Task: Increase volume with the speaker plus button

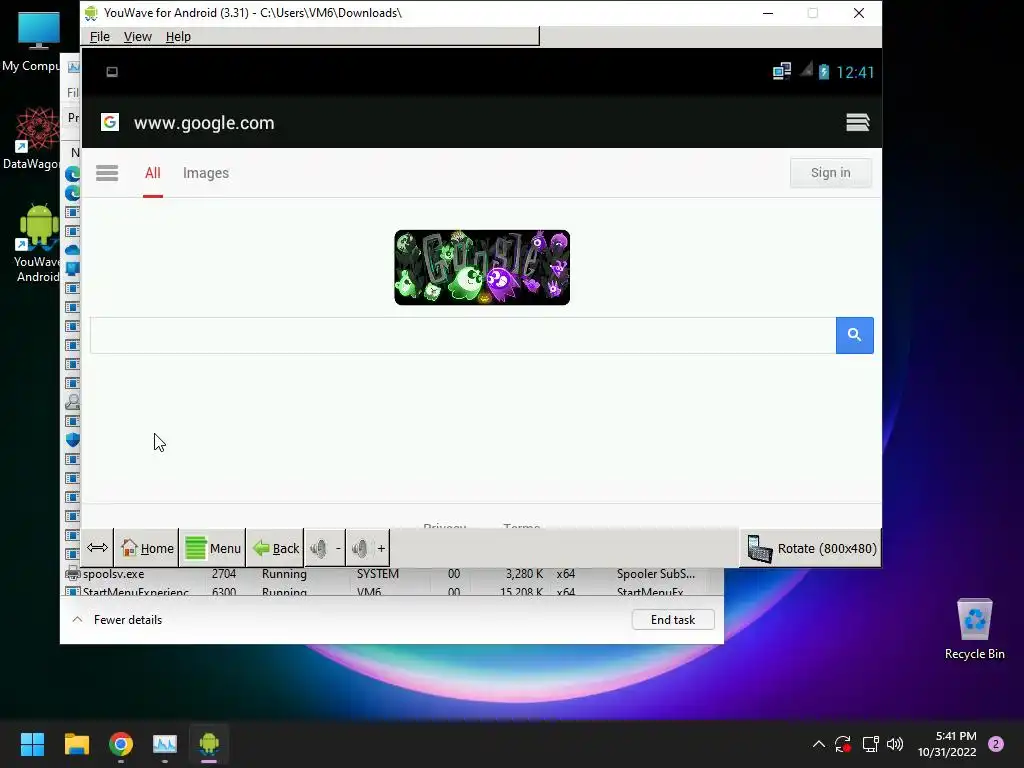Action: 368,548
